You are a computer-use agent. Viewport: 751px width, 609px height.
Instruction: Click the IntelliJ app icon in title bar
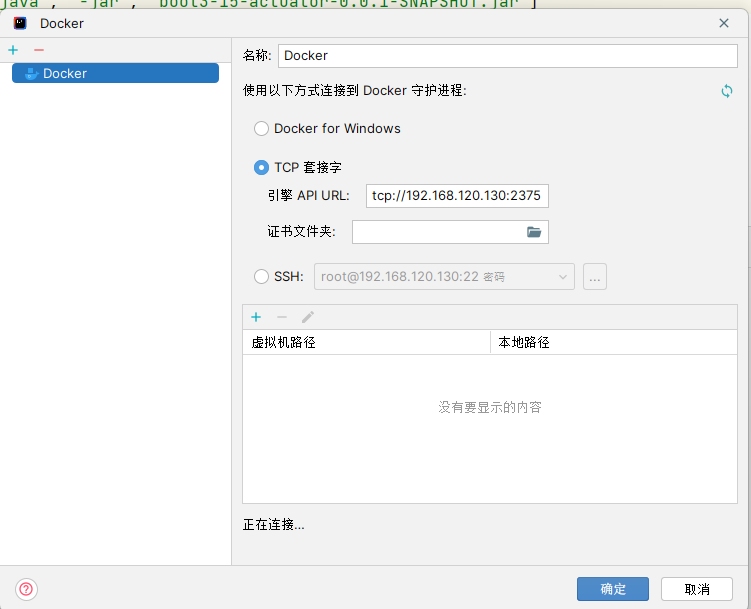coord(20,23)
